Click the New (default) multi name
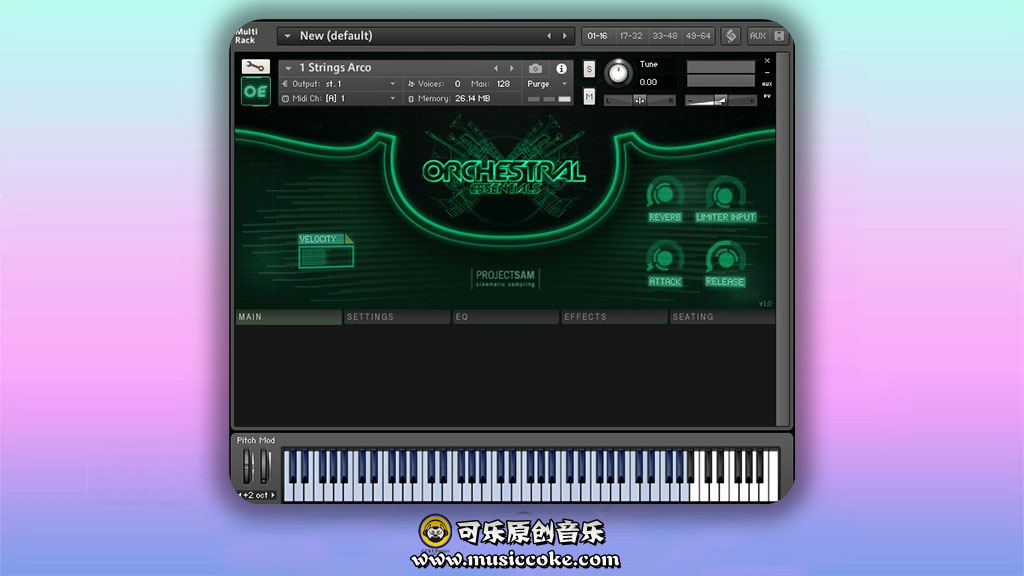This screenshot has width=1024, height=576. (x=336, y=36)
